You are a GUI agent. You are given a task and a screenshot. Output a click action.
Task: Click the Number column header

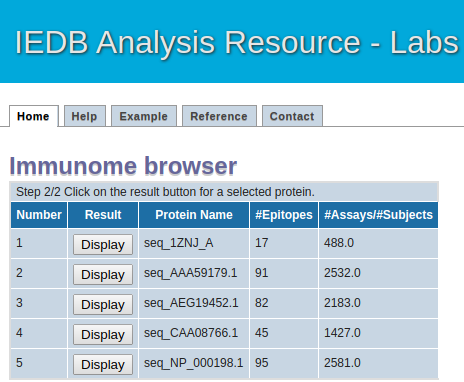[39, 215]
